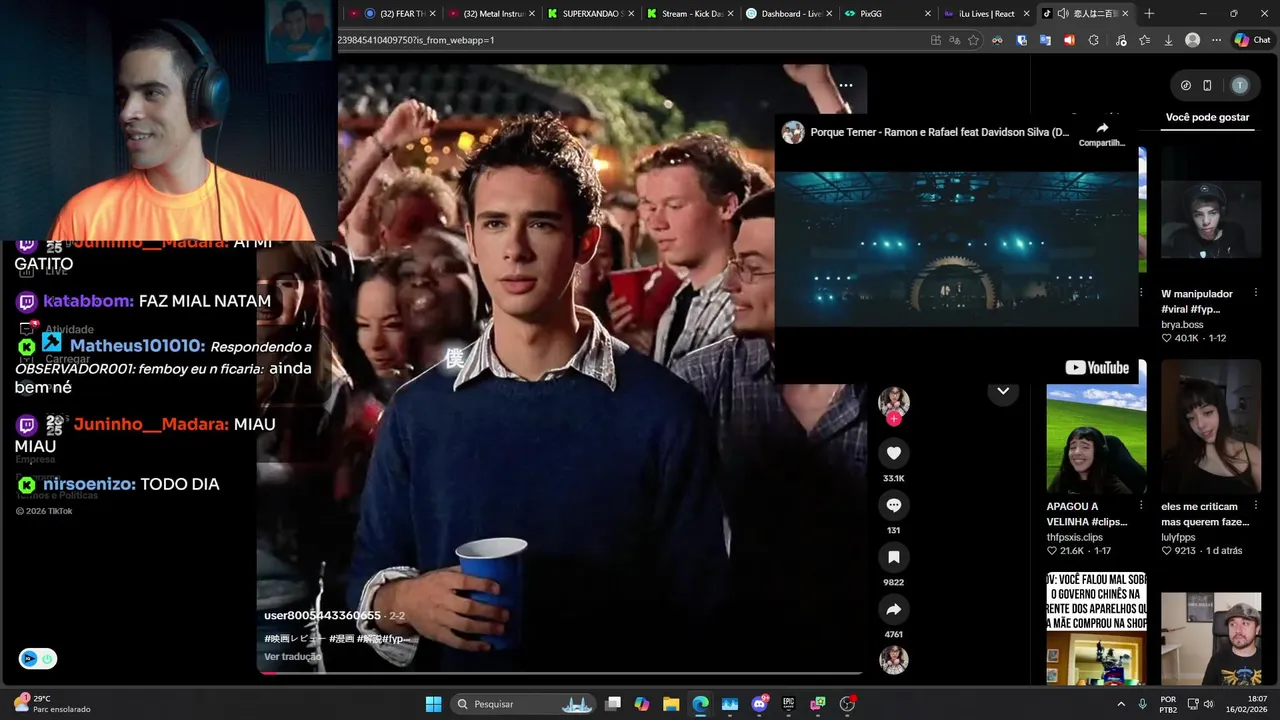Select the Você pode gostar tab
The image size is (1280, 720).
1207,117
